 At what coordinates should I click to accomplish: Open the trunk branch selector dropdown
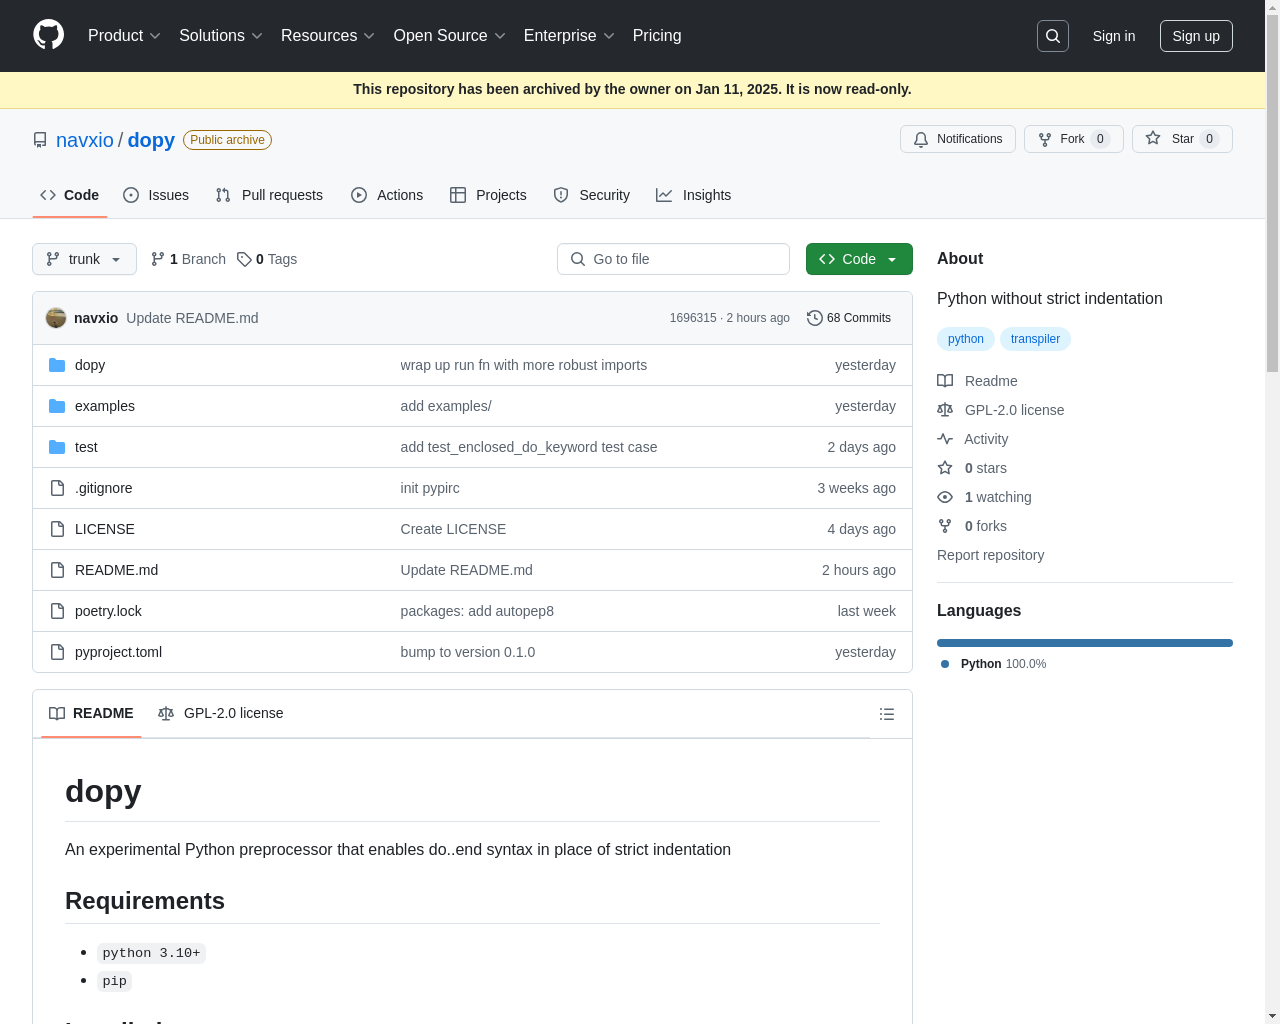[84, 259]
